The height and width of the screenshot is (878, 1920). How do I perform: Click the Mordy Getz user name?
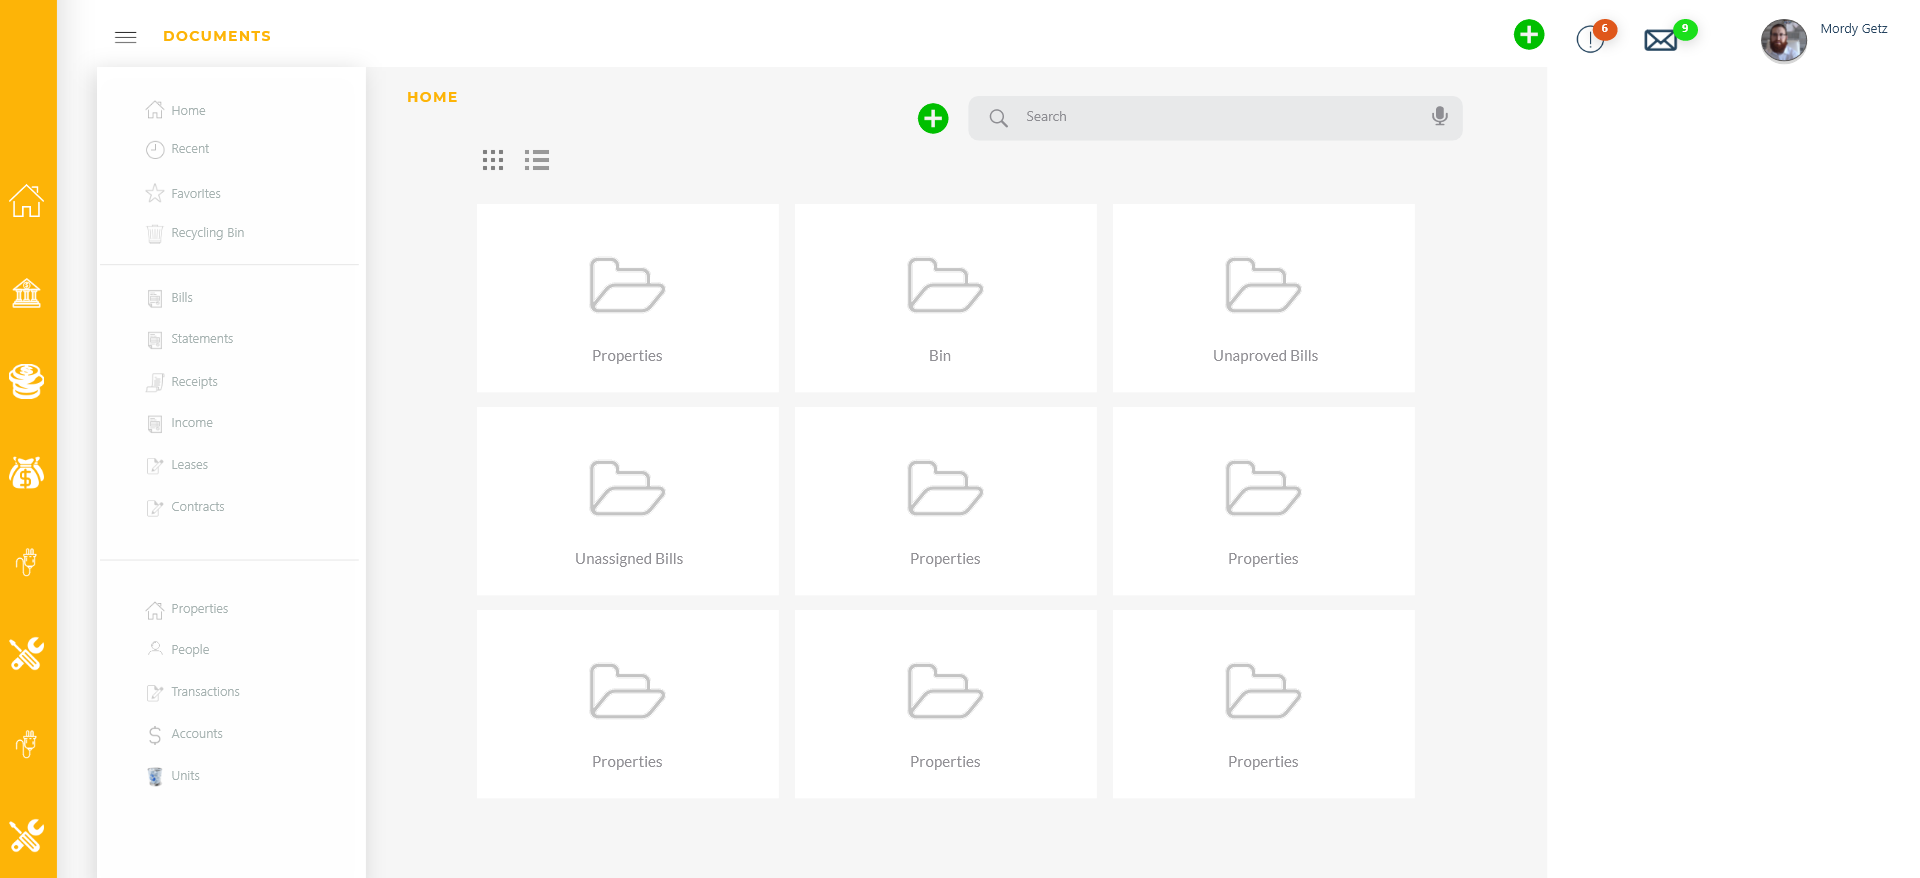1854,29
